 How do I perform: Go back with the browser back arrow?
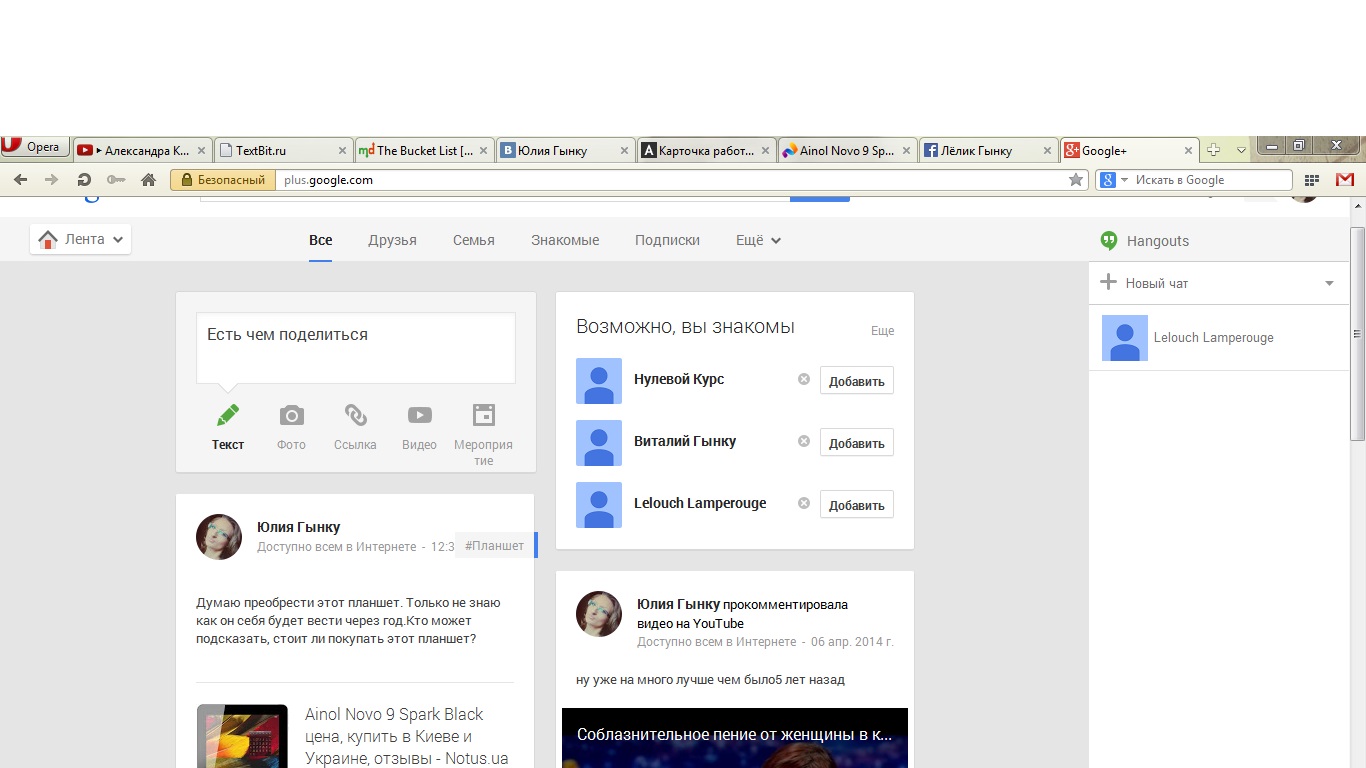tap(20, 180)
